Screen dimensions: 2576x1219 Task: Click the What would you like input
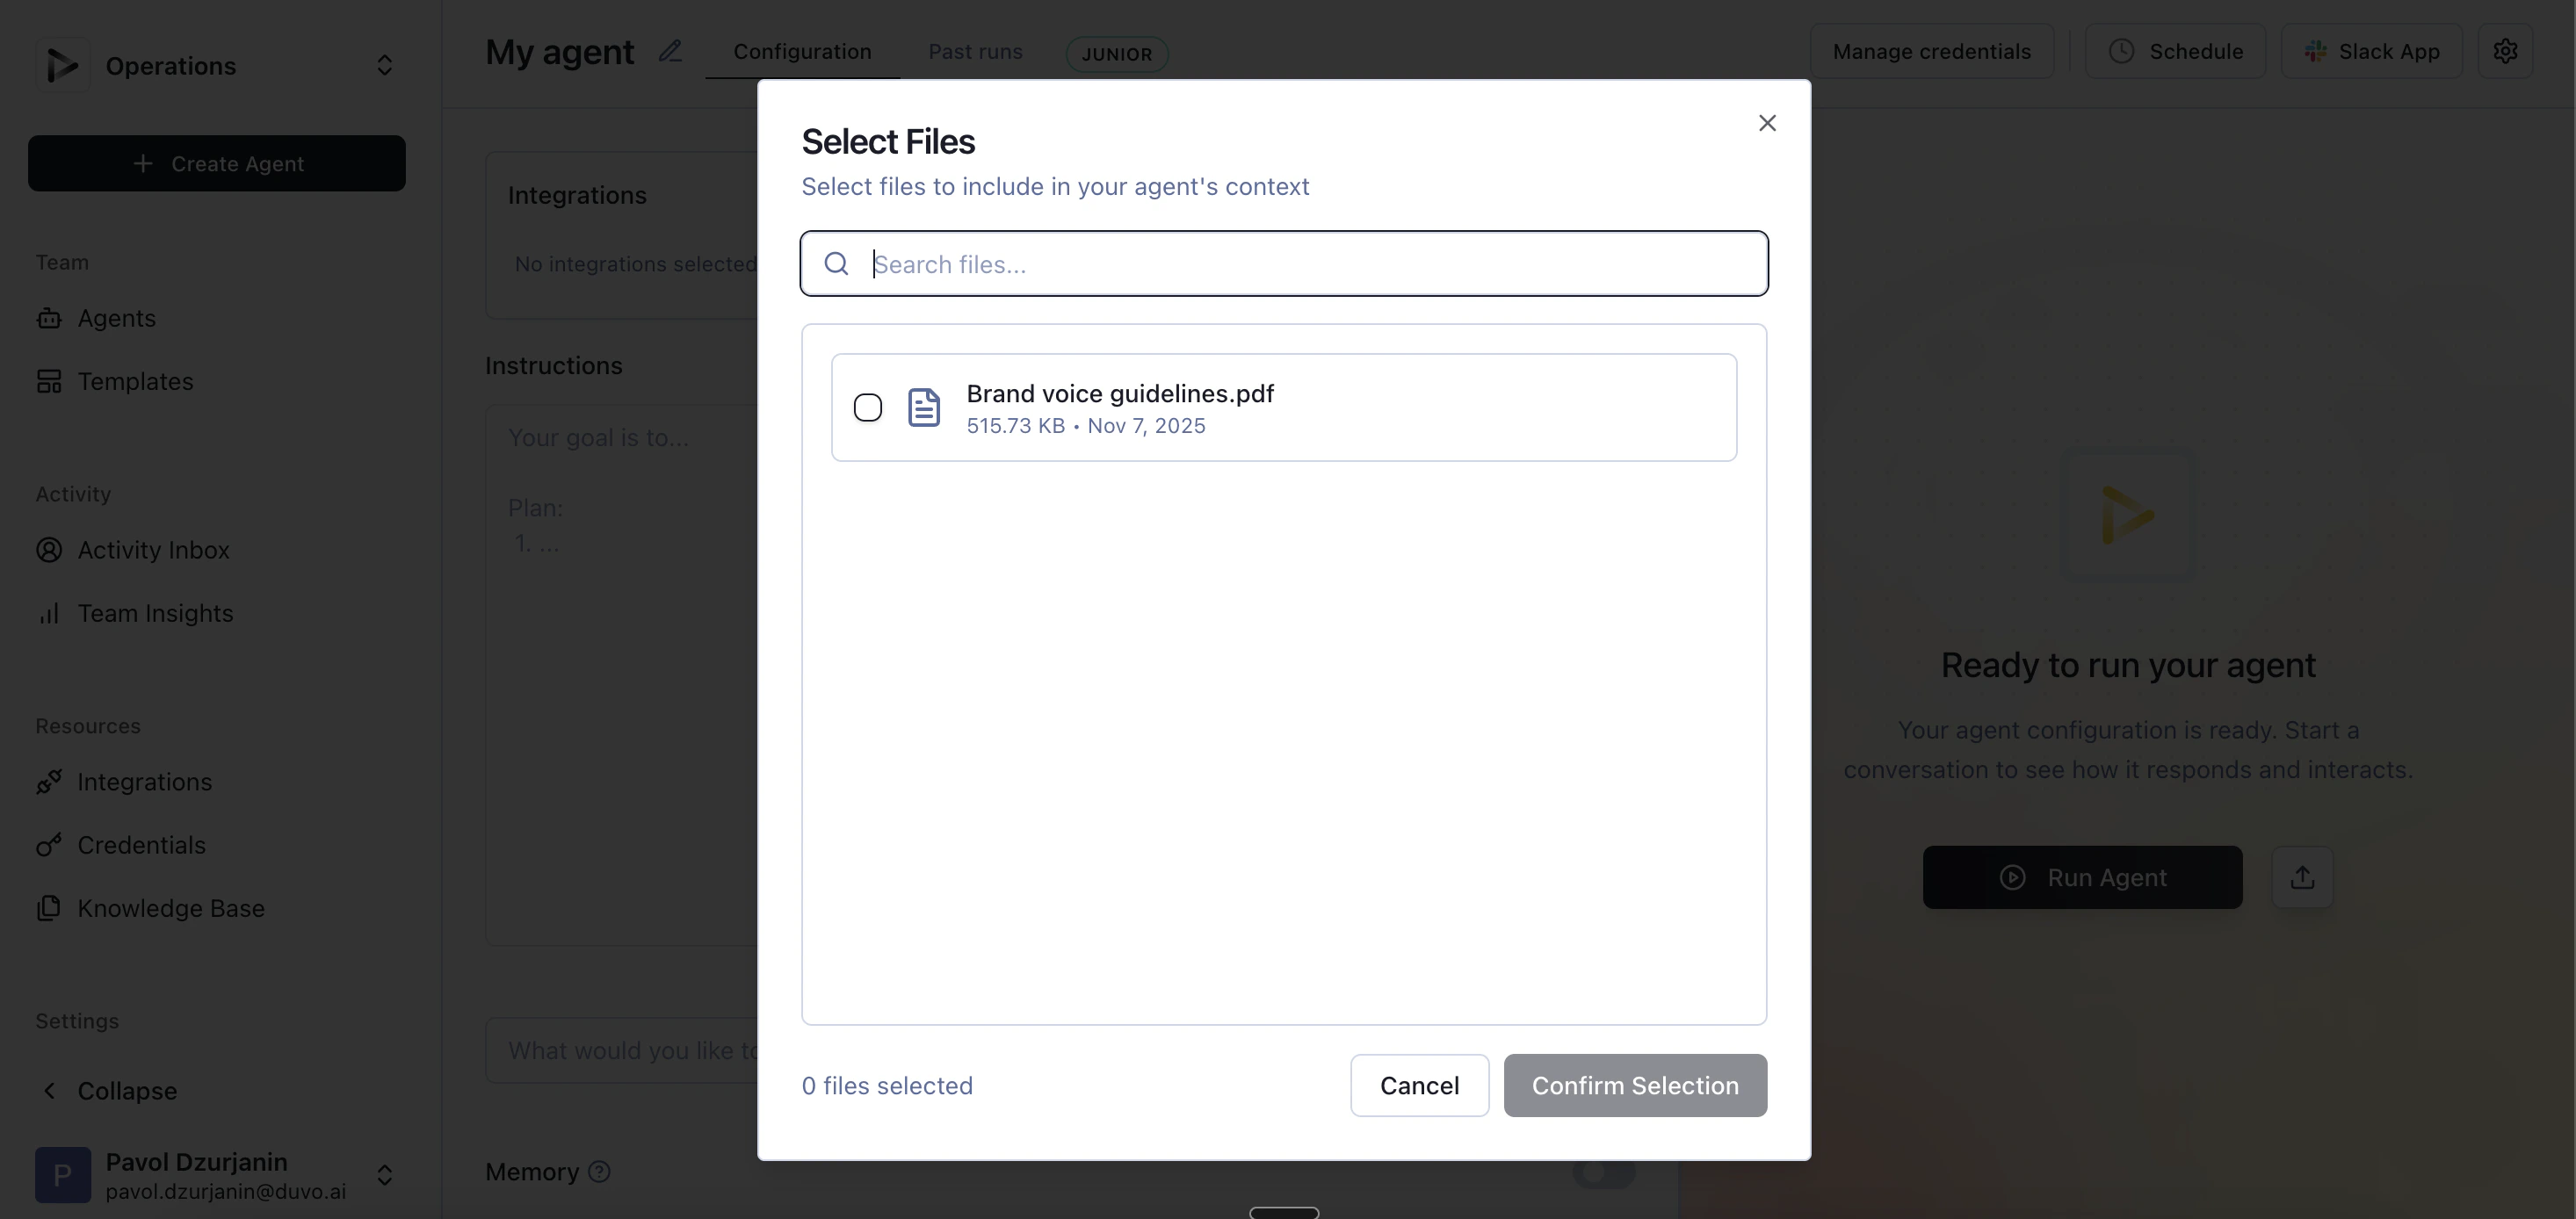[621, 1051]
